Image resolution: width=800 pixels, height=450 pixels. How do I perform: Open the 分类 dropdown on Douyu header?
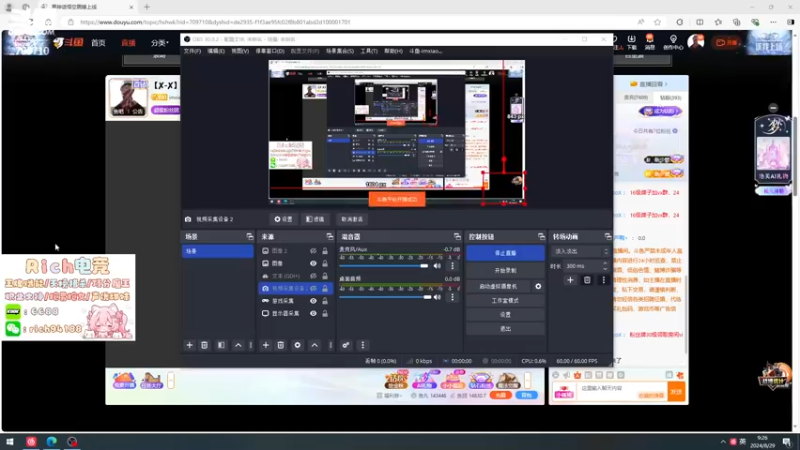point(160,43)
